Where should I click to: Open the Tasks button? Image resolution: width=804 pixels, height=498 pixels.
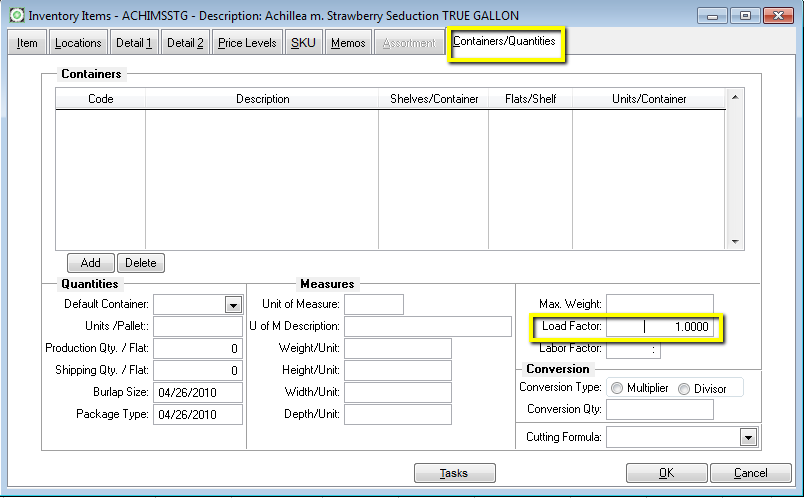[x=455, y=473]
